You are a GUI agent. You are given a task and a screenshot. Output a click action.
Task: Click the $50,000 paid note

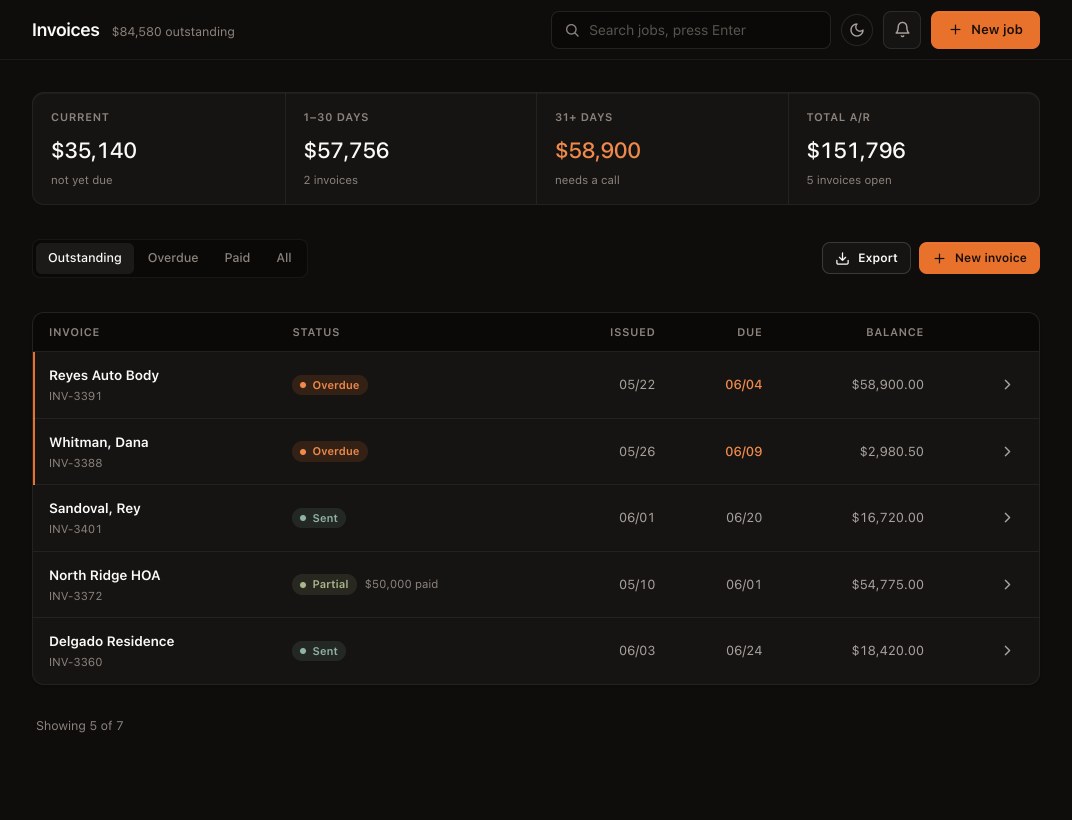point(401,585)
